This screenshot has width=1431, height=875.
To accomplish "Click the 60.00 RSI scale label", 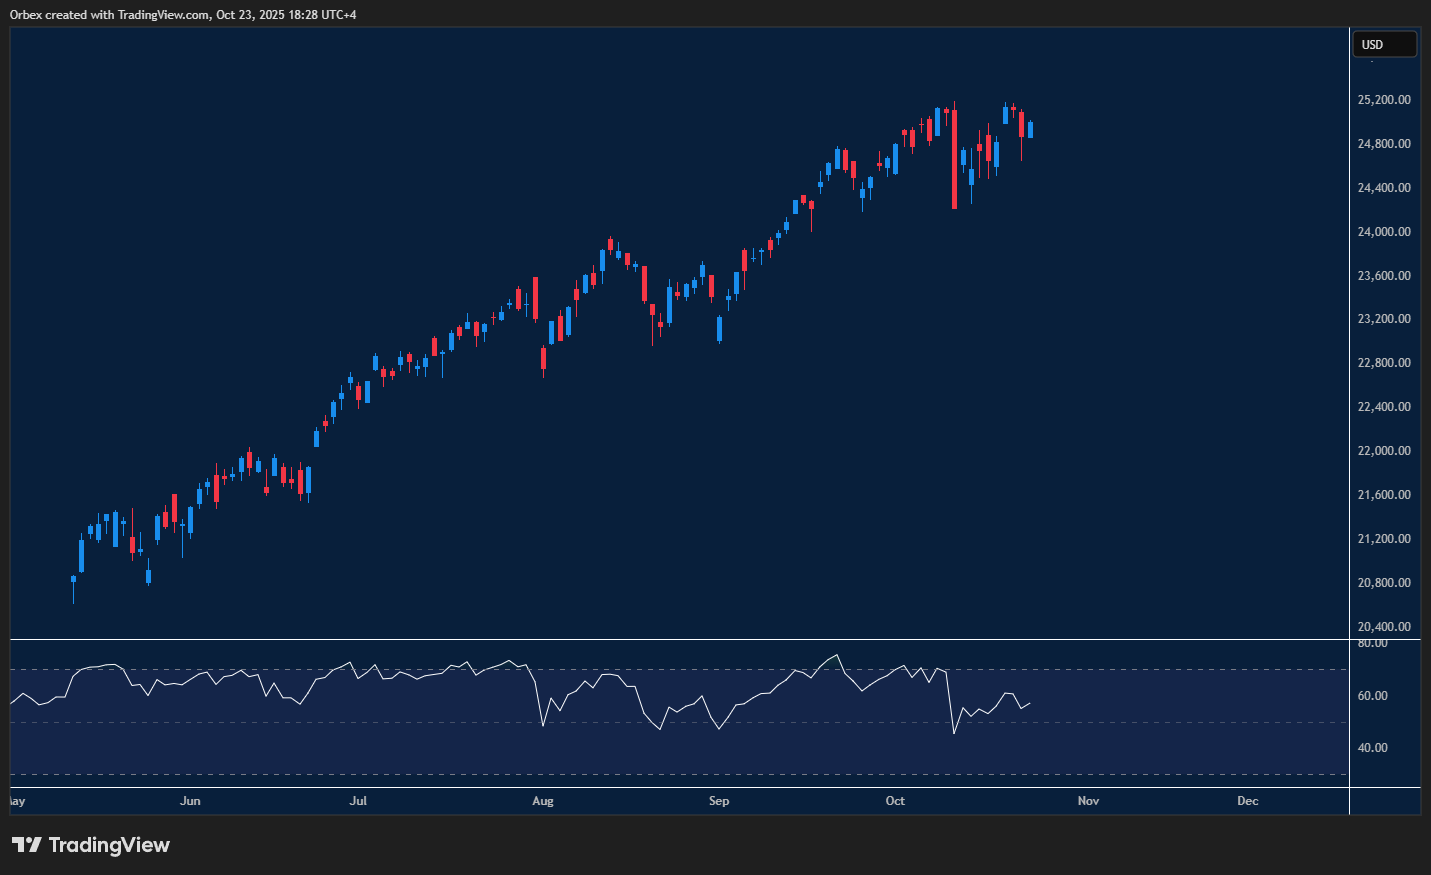I will (x=1372, y=696).
